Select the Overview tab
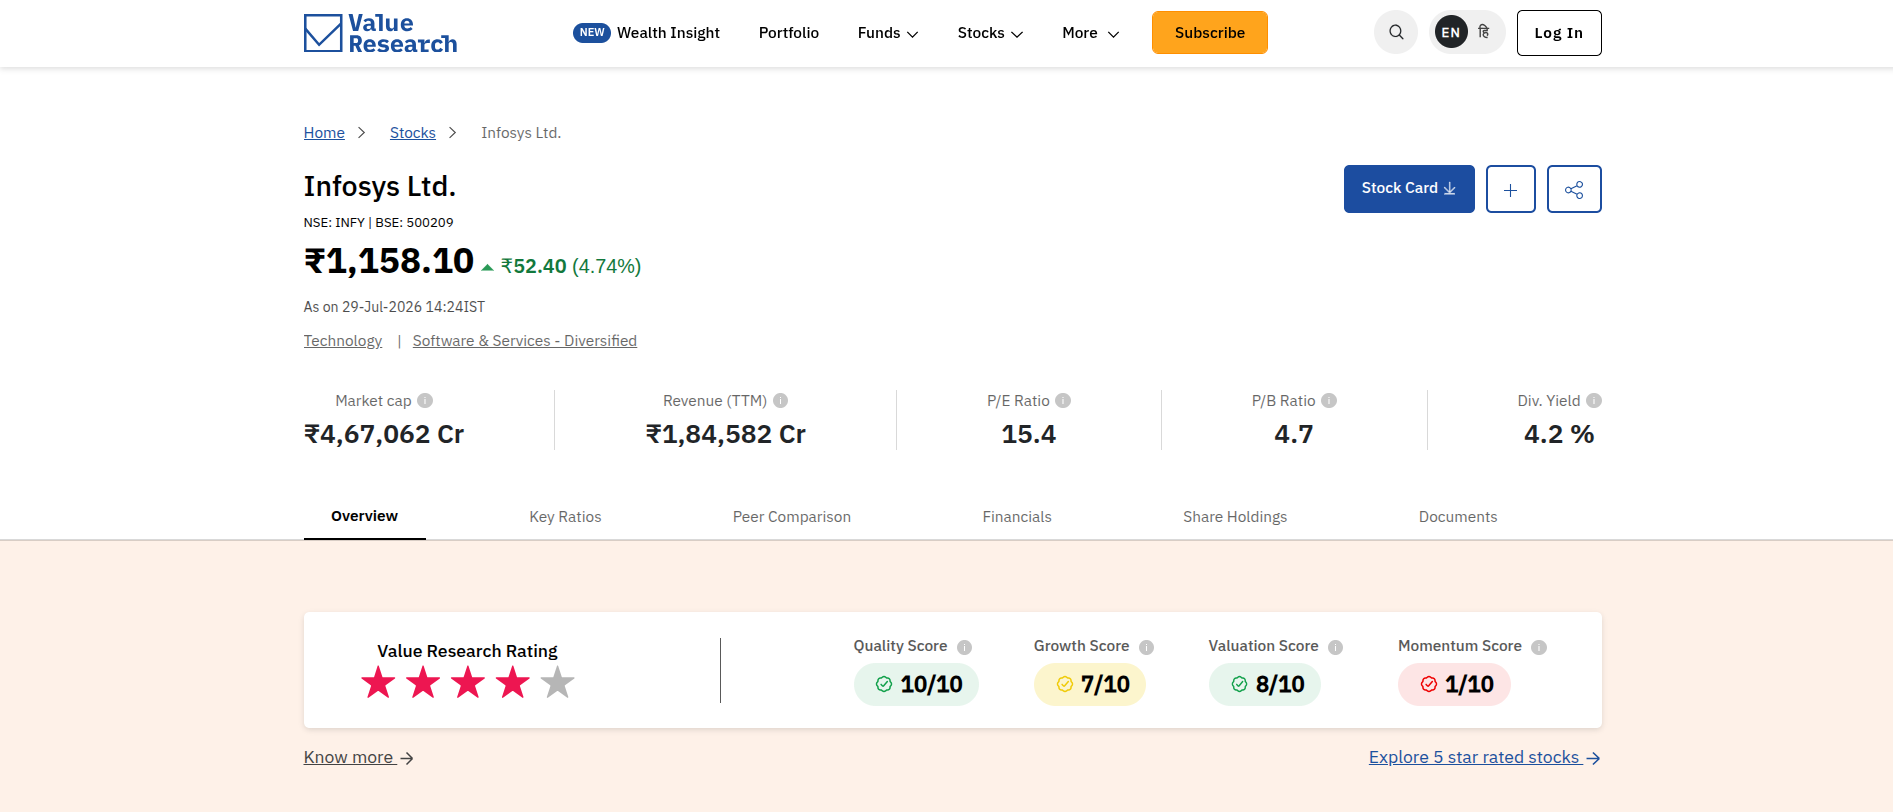The width and height of the screenshot is (1893, 812). pos(365,517)
